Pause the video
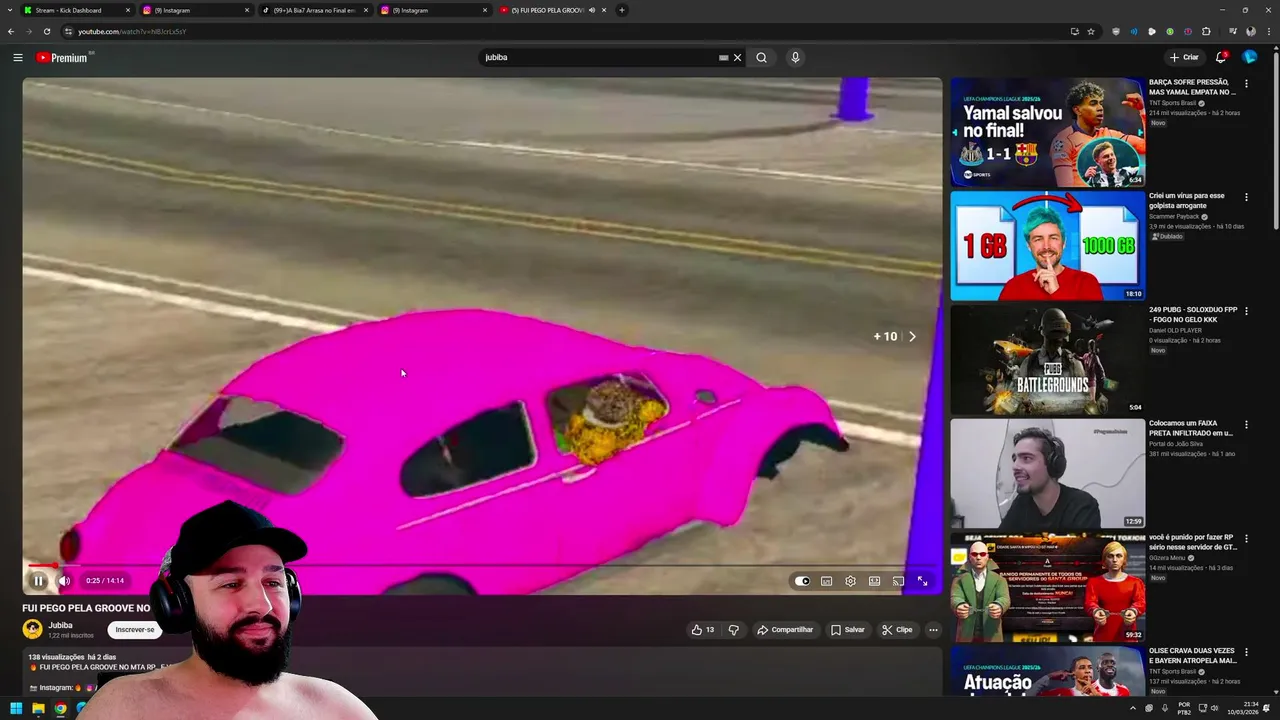The width and height of the screenshot is (1280, 720). pyautogui.click(x=39, y=580)
